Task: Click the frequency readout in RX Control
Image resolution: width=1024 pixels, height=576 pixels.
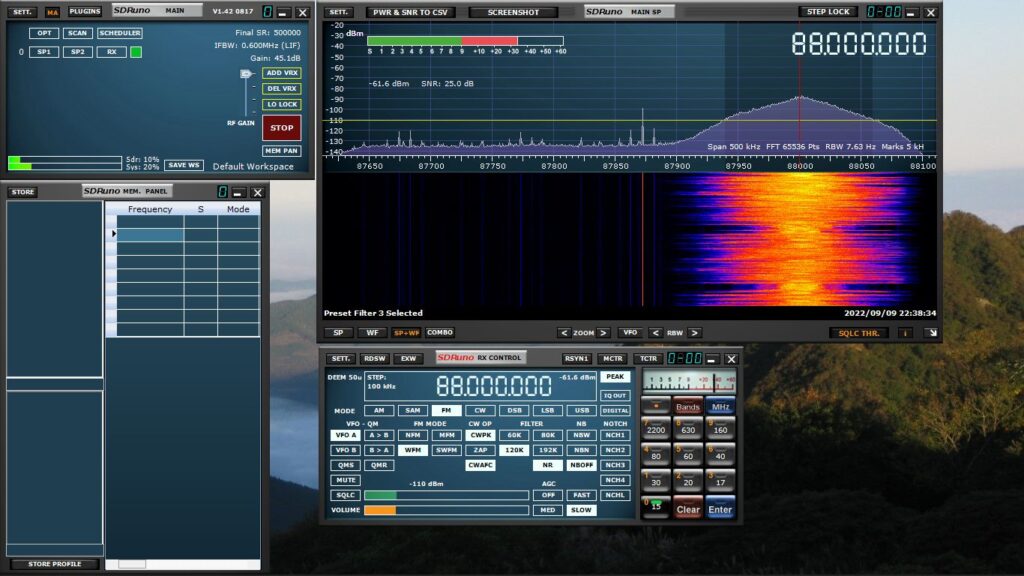Action: (x=494, y=386)
